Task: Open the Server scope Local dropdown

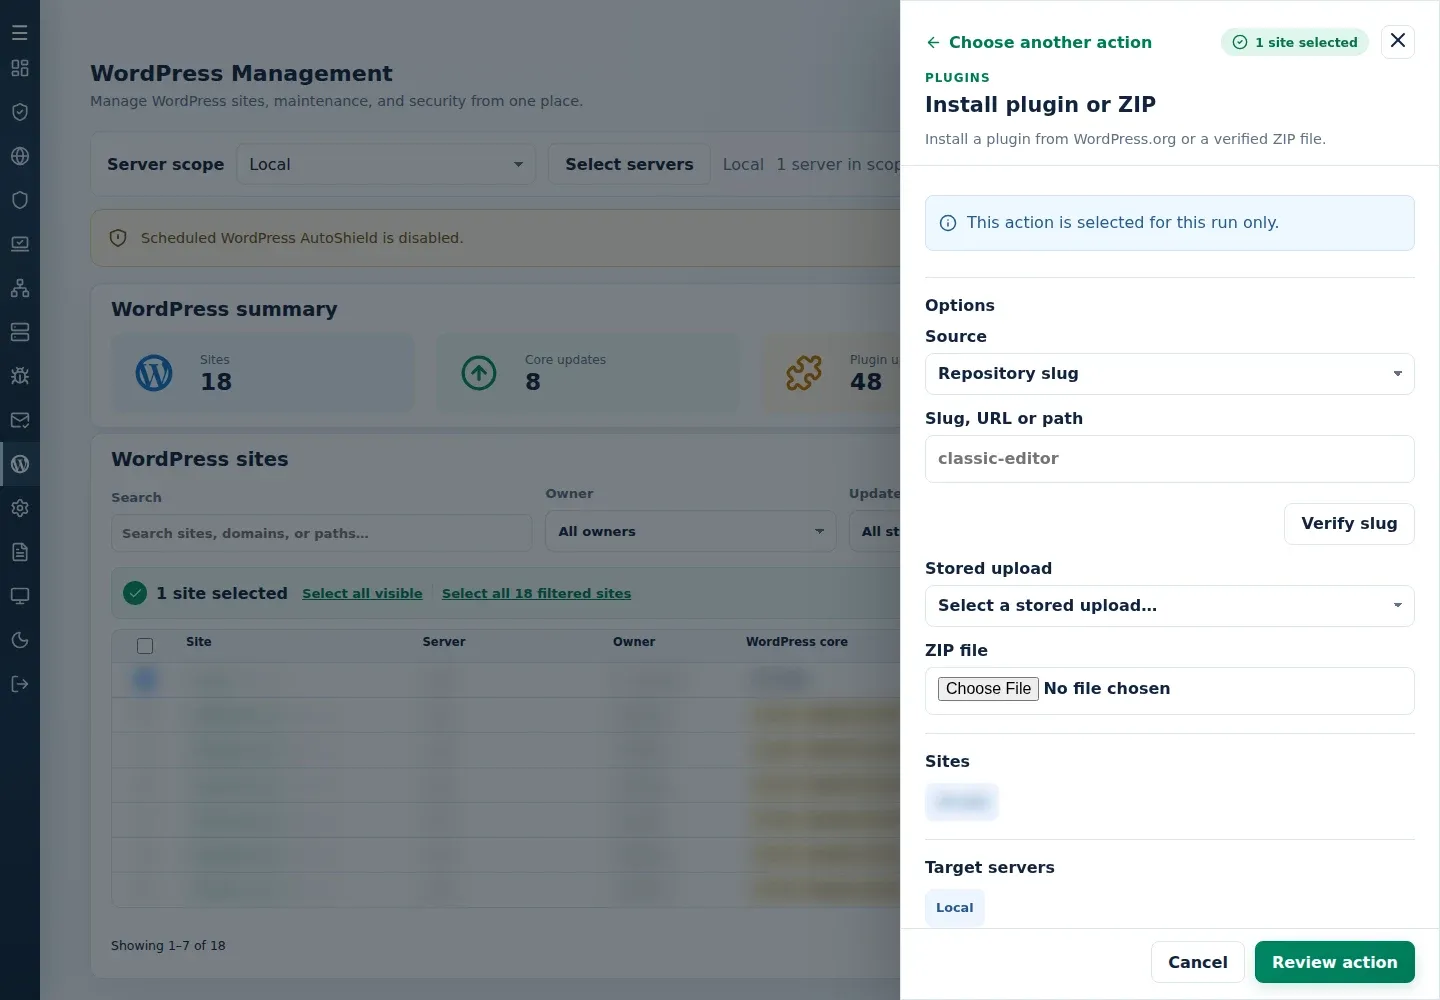Action: [386, 164]
